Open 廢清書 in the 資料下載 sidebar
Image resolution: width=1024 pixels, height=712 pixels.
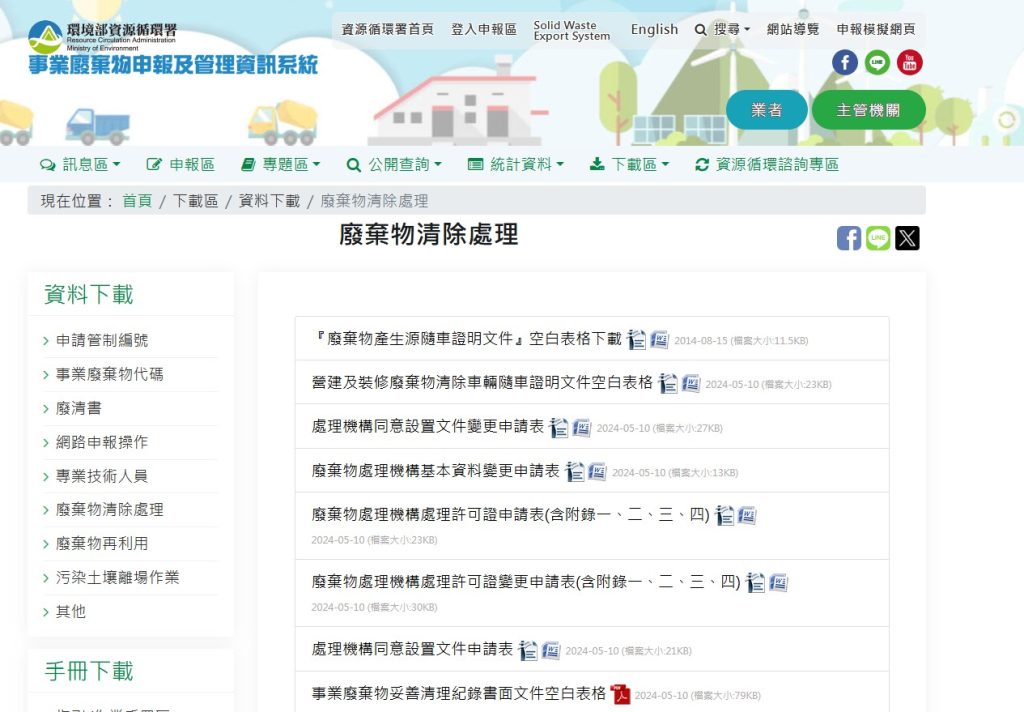point(77,408)
